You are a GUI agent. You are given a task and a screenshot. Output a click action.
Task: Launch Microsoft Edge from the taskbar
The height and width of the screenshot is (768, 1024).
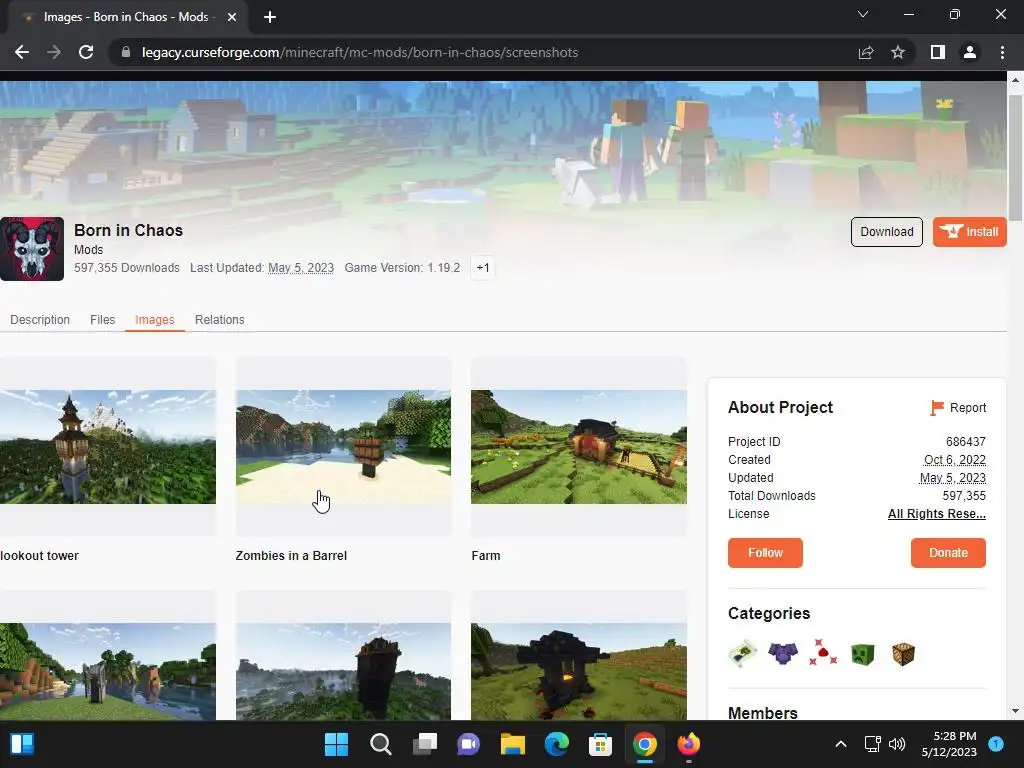[x=556, y=744]
